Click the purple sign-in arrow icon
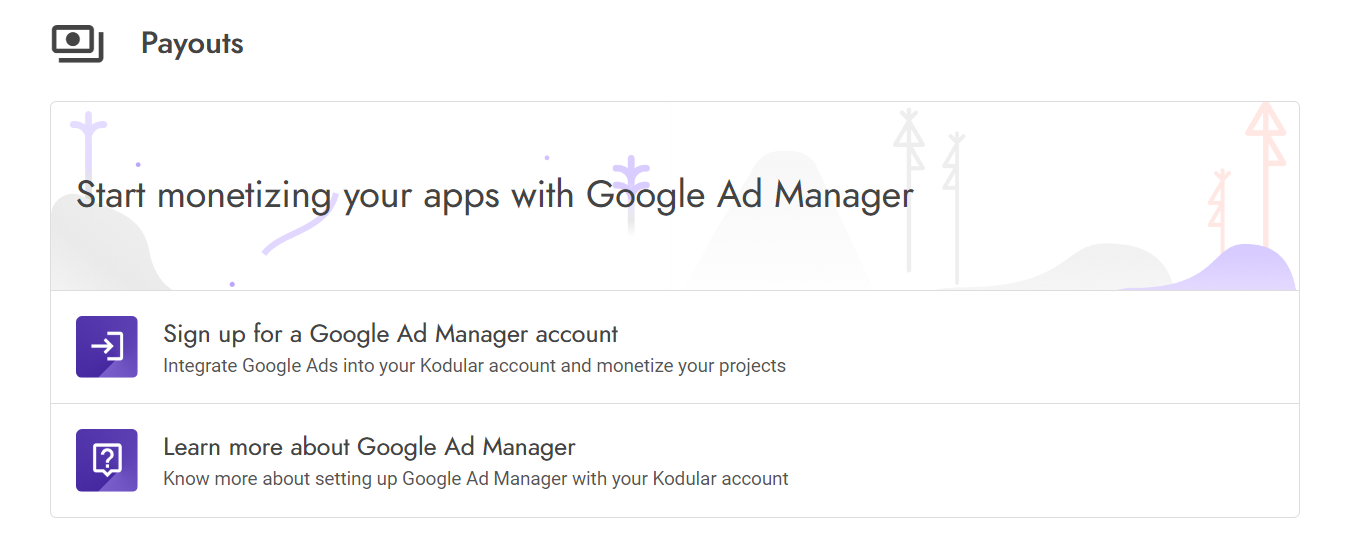Image resolution: width=1358 pixels, height=557 pixels. (106, 347)
